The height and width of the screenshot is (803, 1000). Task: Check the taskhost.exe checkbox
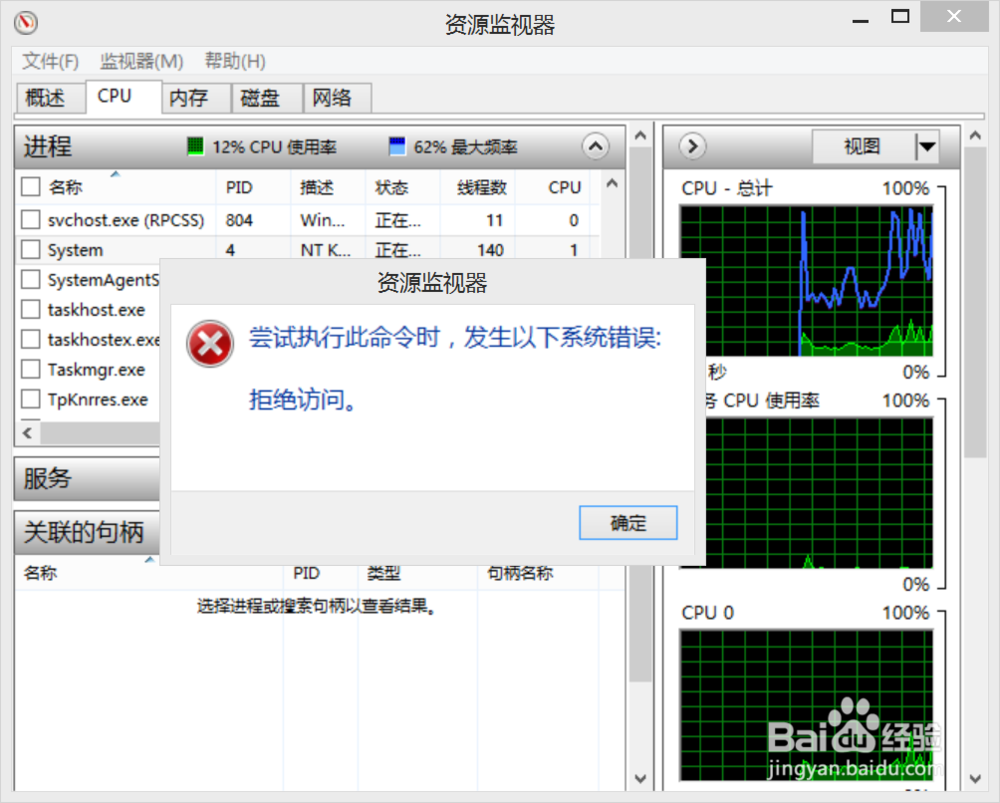click(31, 309)
